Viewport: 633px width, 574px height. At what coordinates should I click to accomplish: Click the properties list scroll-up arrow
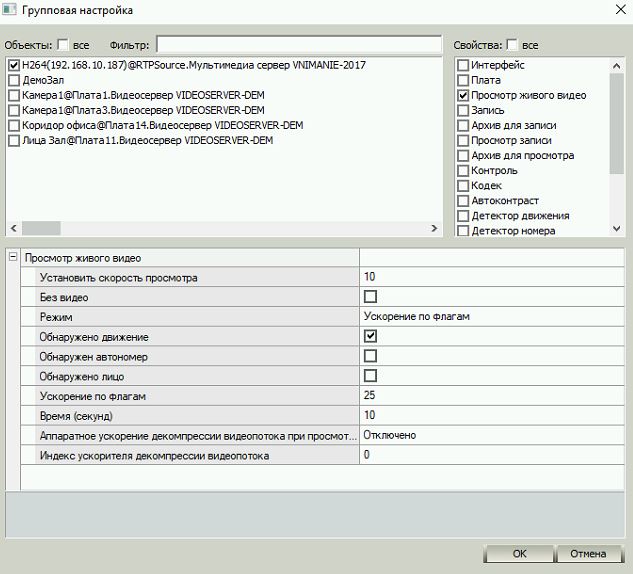(616, 66)
